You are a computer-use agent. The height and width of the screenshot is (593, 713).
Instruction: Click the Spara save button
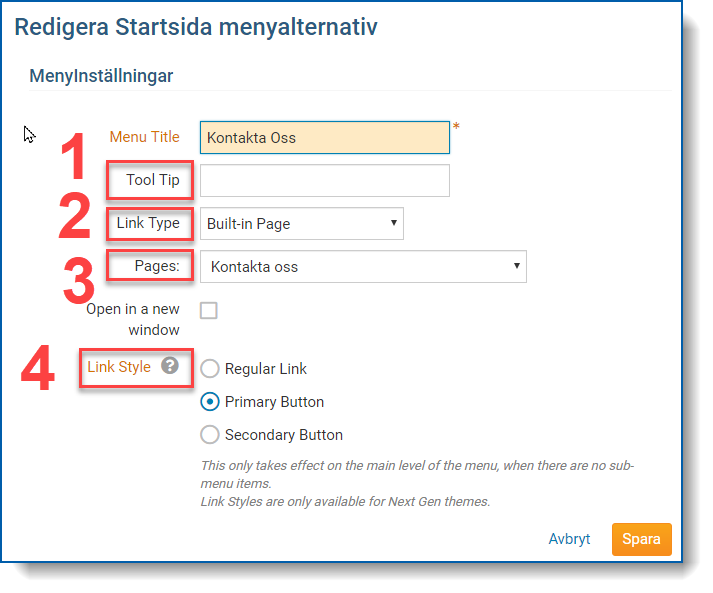[642, 539]
